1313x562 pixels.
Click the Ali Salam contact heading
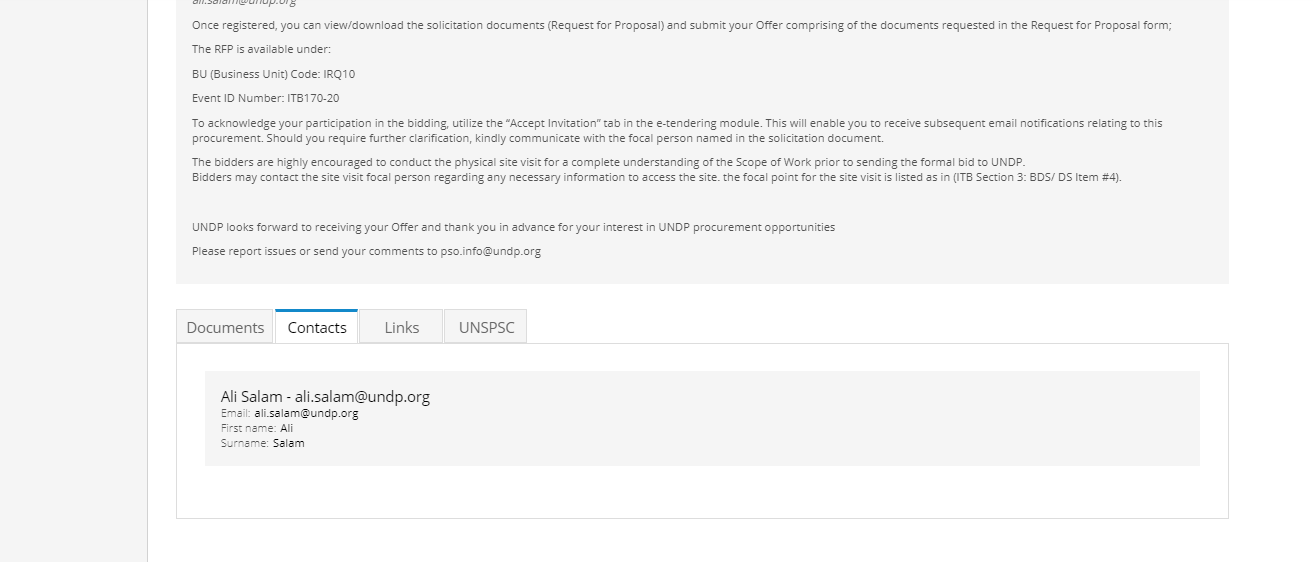click(325, 396)
